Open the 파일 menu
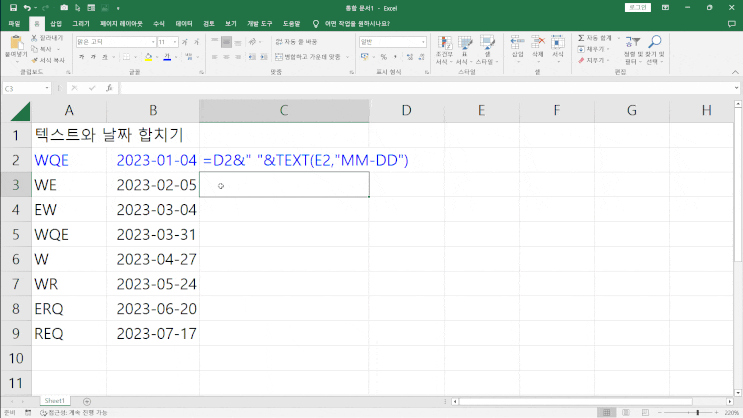The width and height of the screenshot is (743, 418). [x=14, y=24]
